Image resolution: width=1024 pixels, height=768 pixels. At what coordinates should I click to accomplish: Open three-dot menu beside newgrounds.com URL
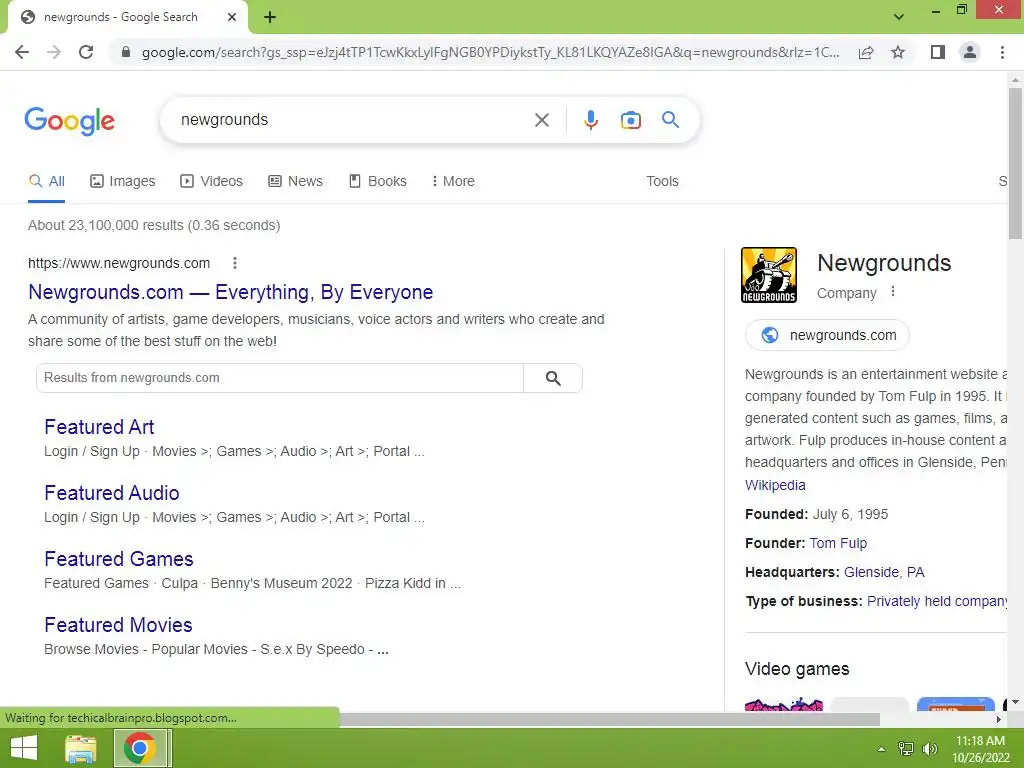point(234,263)
